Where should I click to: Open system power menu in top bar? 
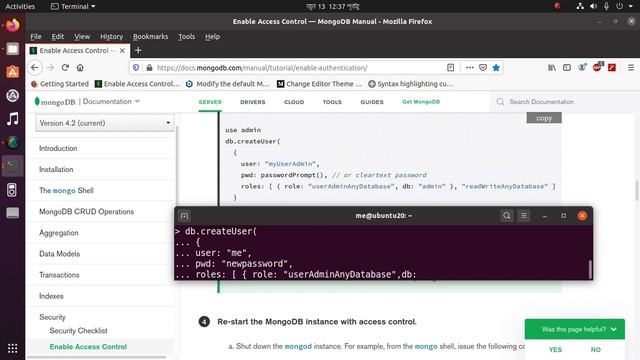pyautogui.click(x=623, y=6)
